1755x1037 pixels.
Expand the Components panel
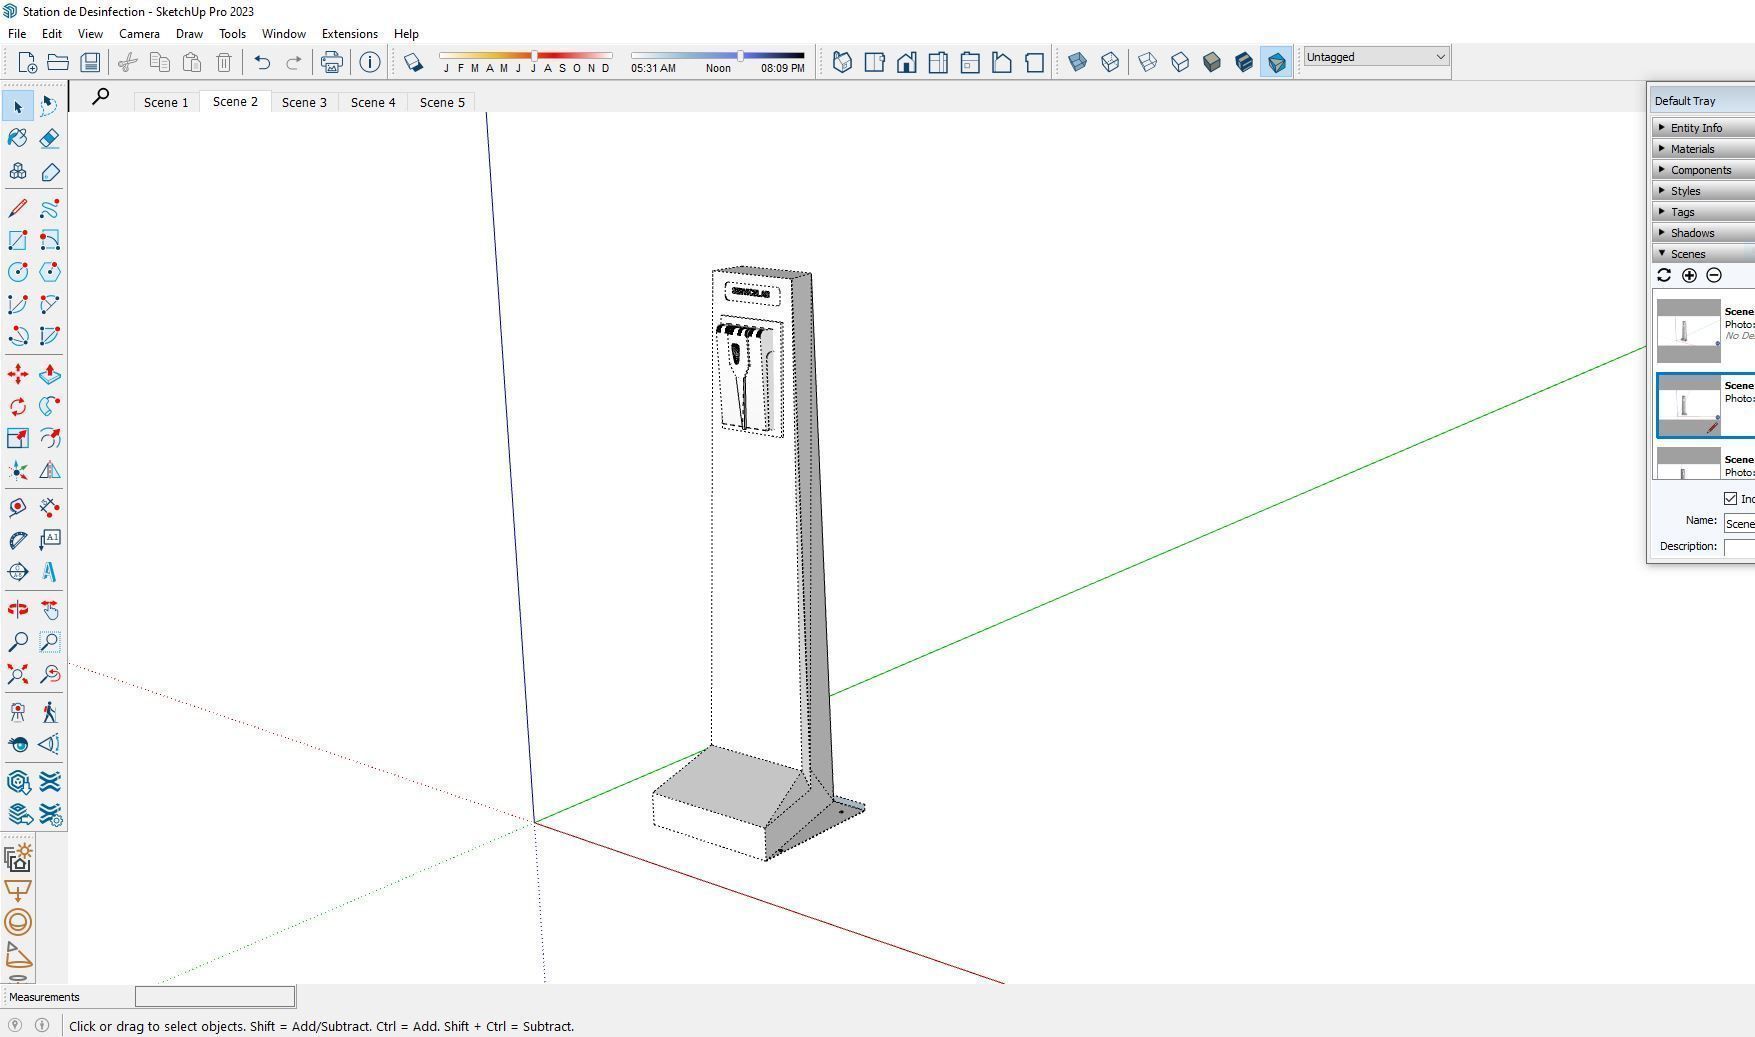tap(1704, 170)
